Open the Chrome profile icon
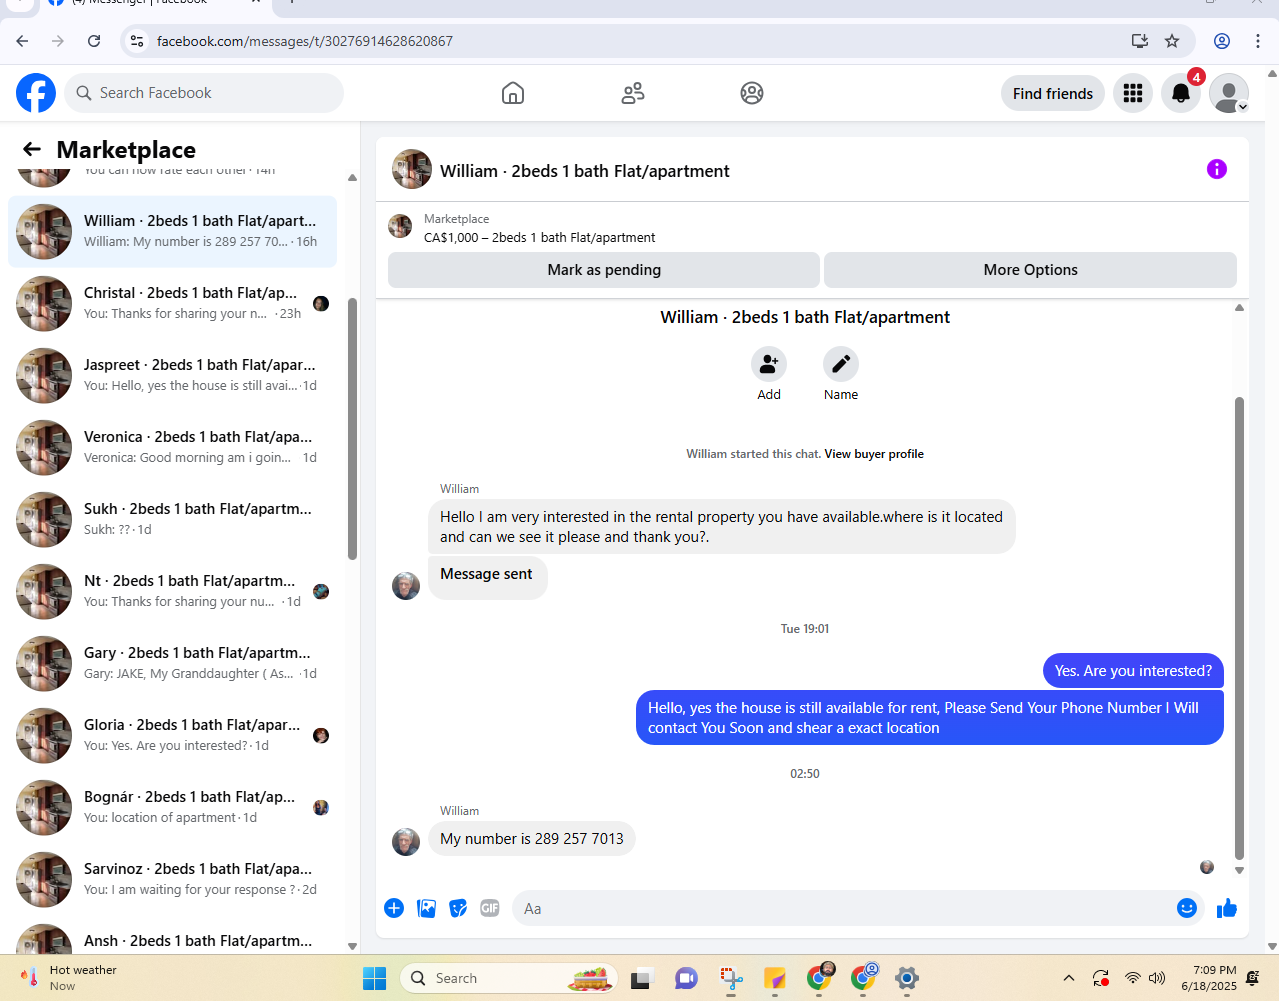 point(1222,41)
